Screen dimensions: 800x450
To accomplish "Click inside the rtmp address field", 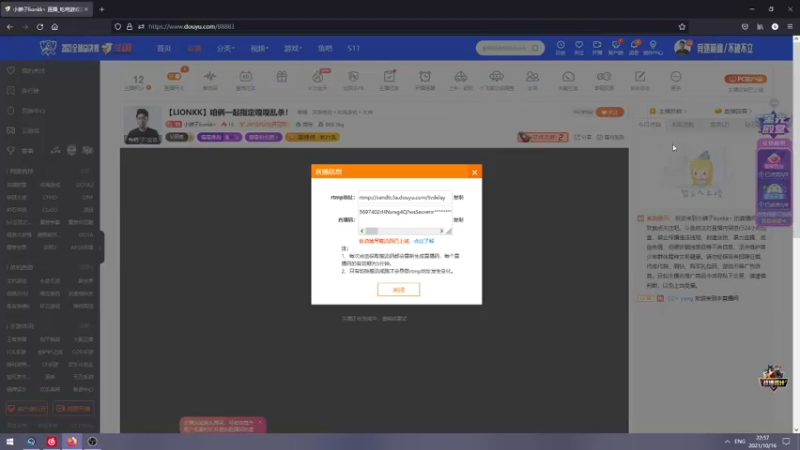I will pos(405,197).
